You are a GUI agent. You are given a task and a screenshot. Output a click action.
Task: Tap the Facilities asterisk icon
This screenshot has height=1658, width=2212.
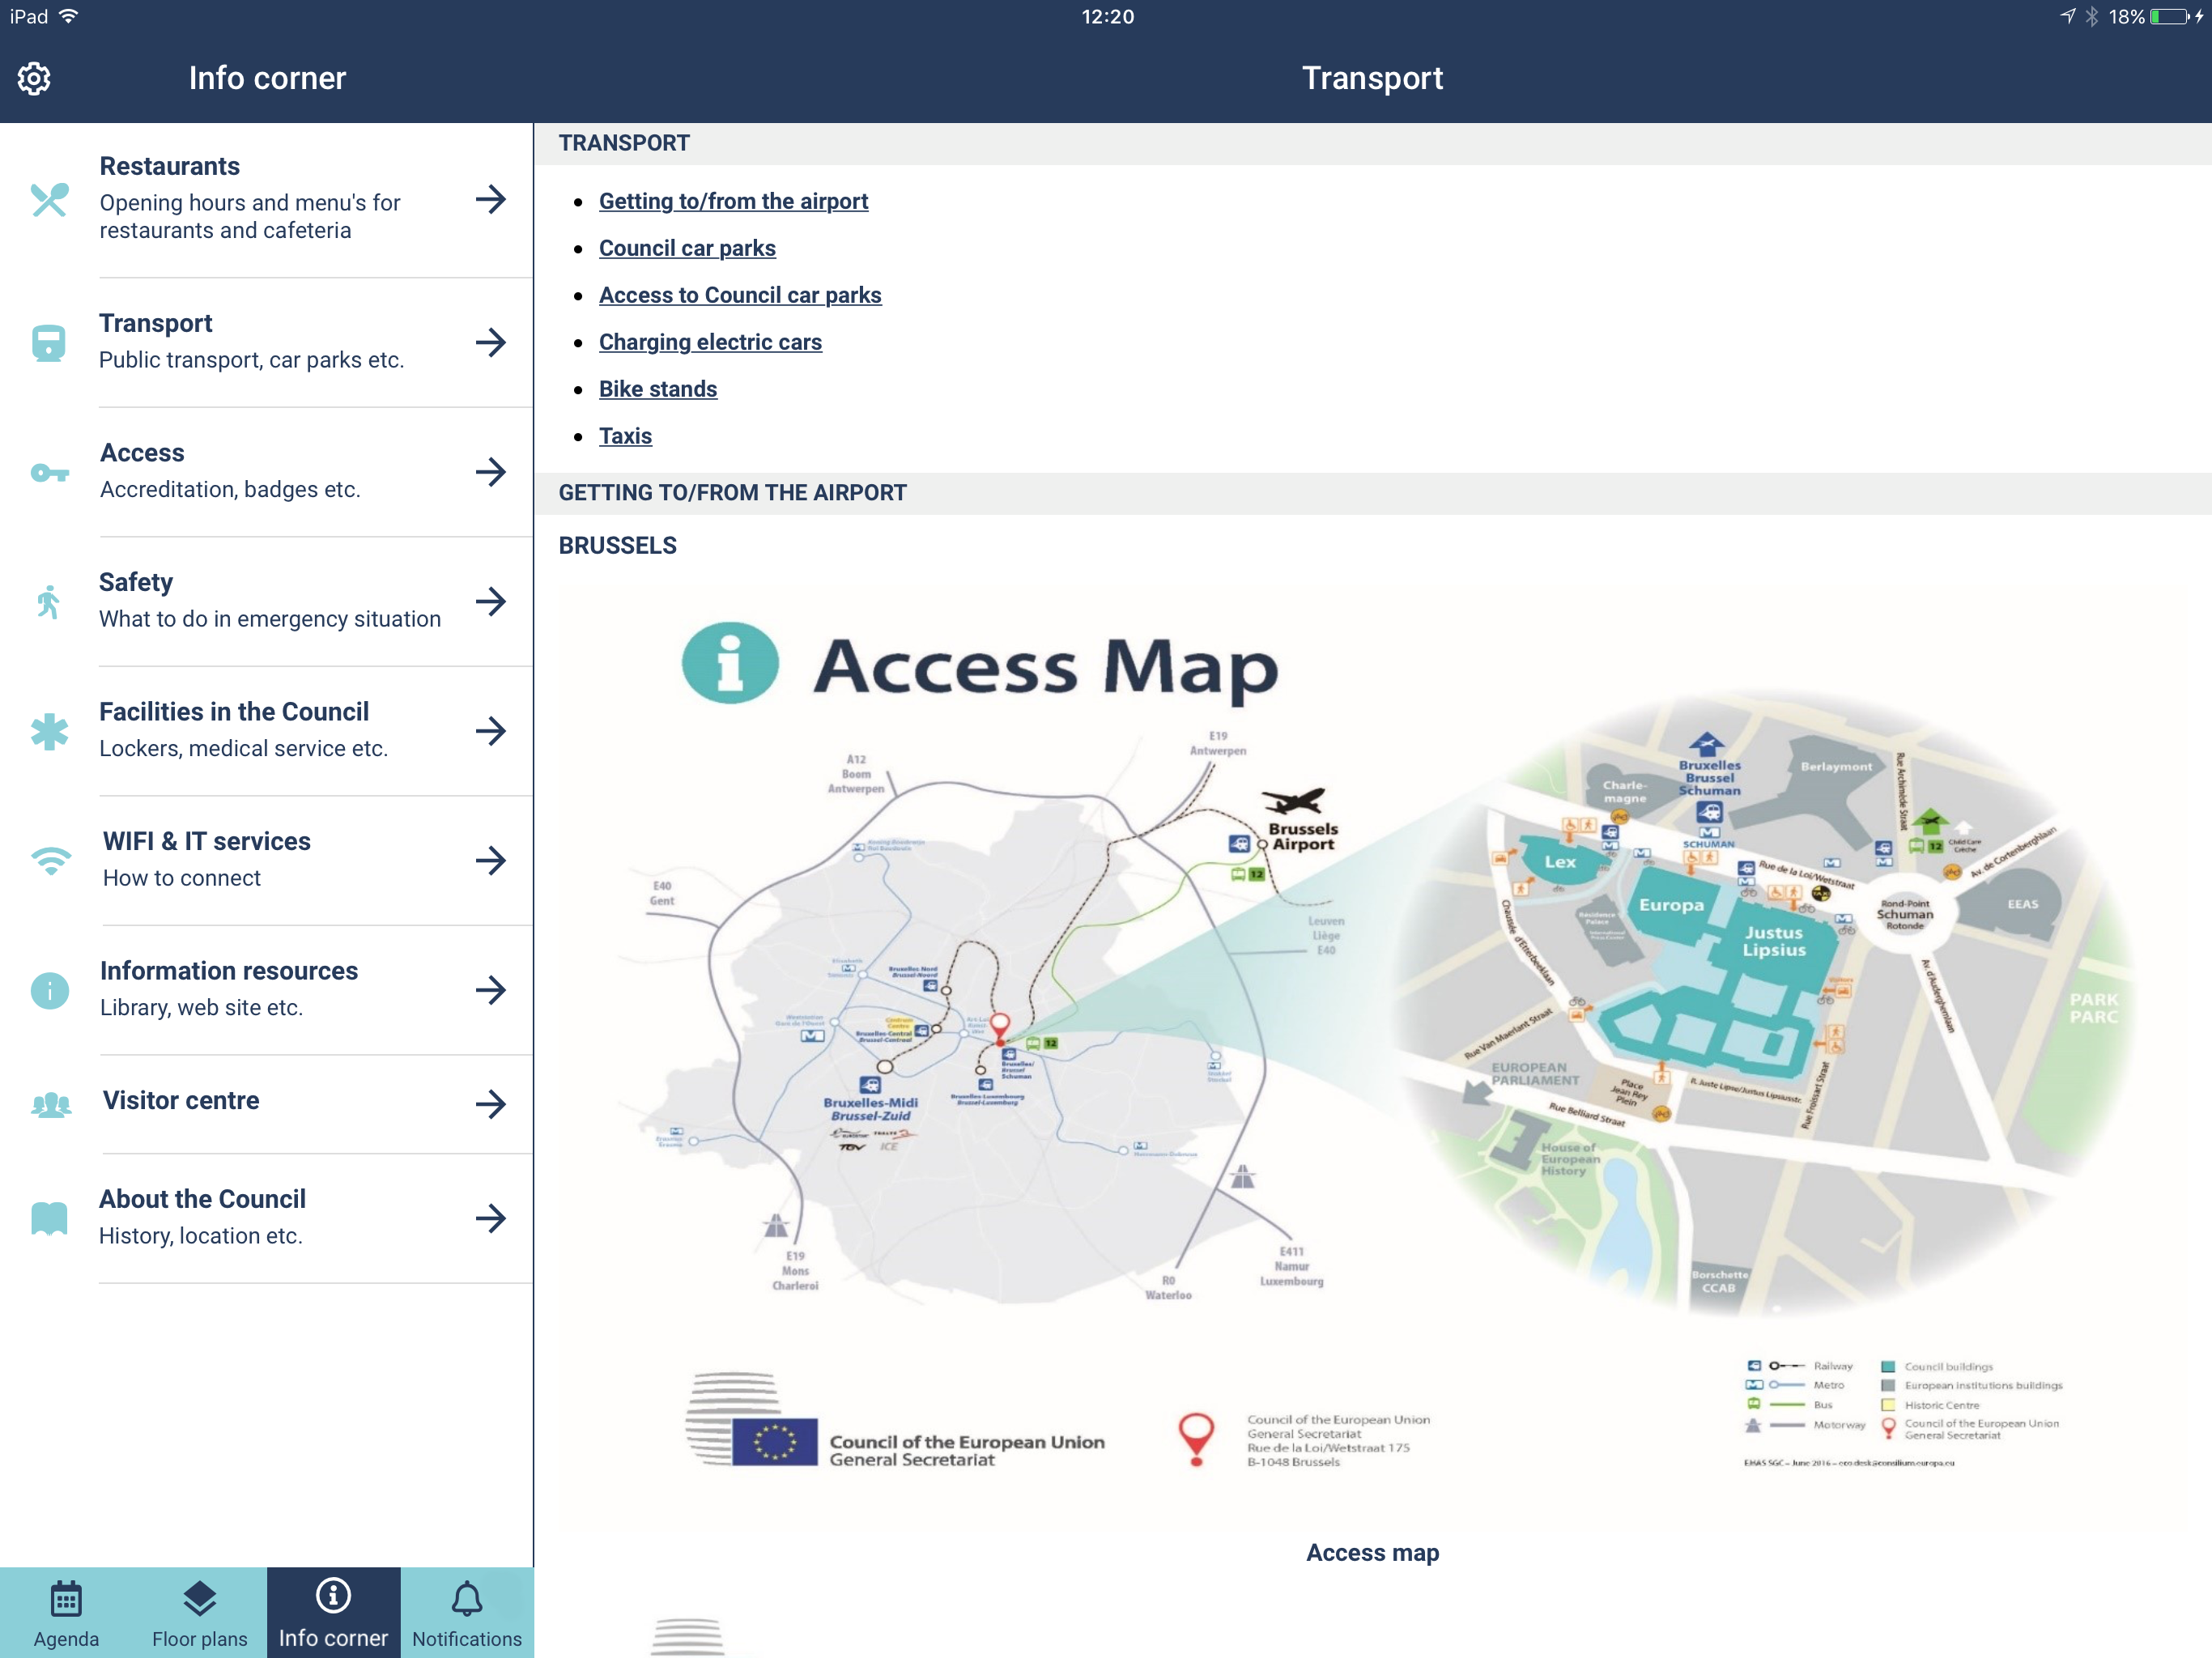49,731
